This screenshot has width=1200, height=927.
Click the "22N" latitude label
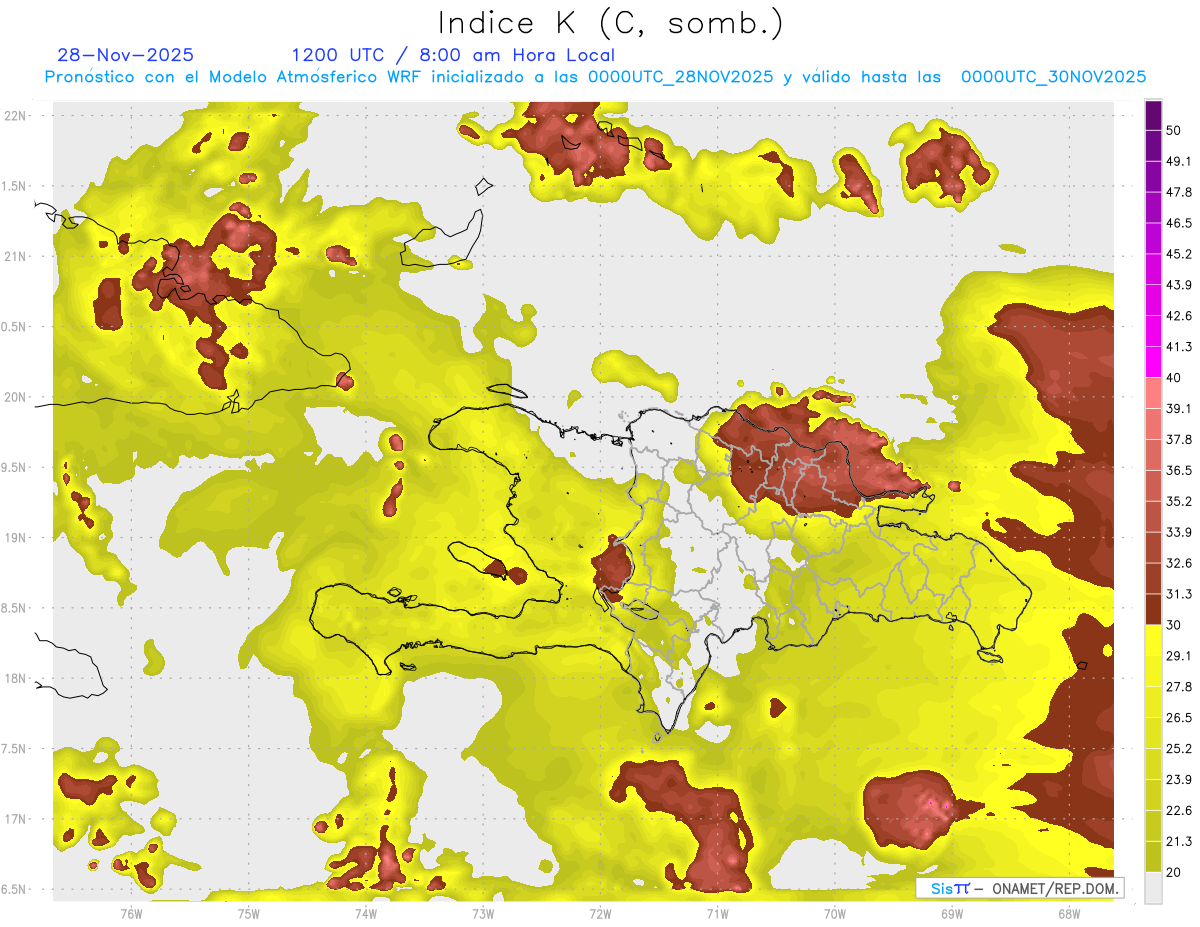point(15,115)
